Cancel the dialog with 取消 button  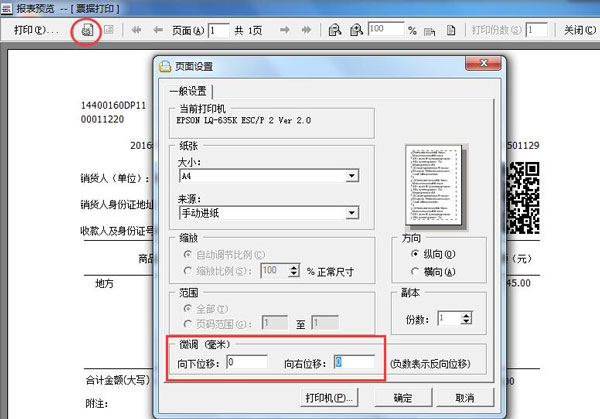tap(463, 397)
